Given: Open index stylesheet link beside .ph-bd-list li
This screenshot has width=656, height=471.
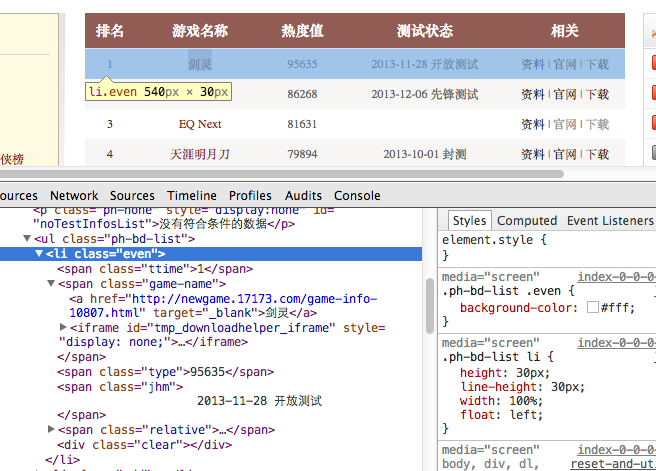Looking at the screenshot, I should pos(617,343).
